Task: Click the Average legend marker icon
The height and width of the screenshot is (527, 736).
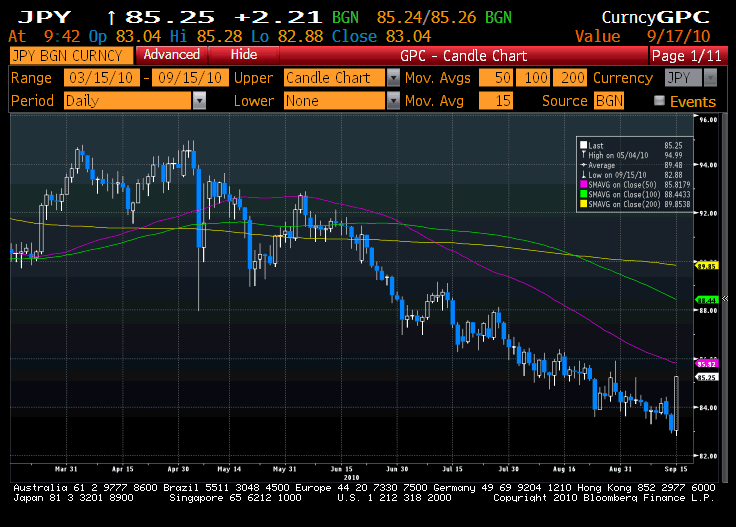Action: [583, 164]
